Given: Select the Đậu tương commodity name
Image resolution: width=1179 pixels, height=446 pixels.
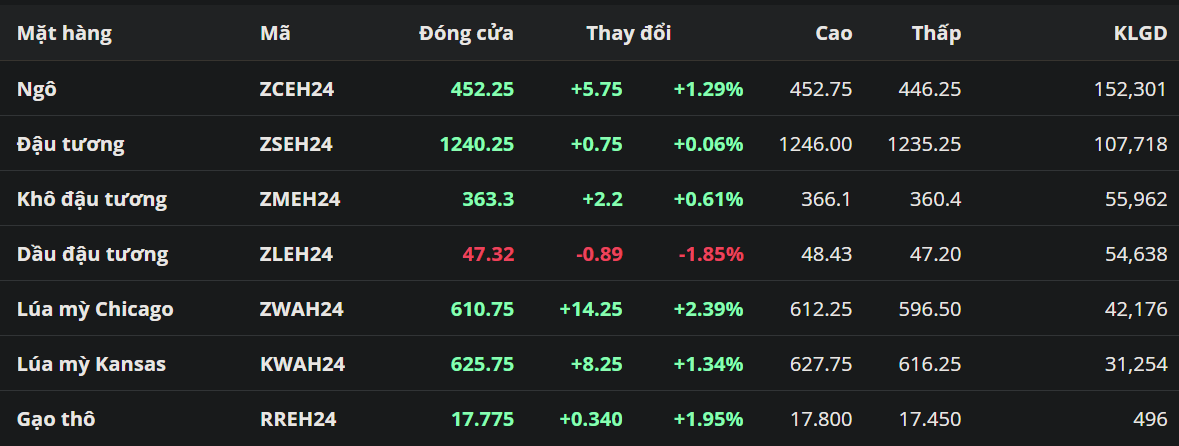Looking at the screenshot, I should 70,144.
